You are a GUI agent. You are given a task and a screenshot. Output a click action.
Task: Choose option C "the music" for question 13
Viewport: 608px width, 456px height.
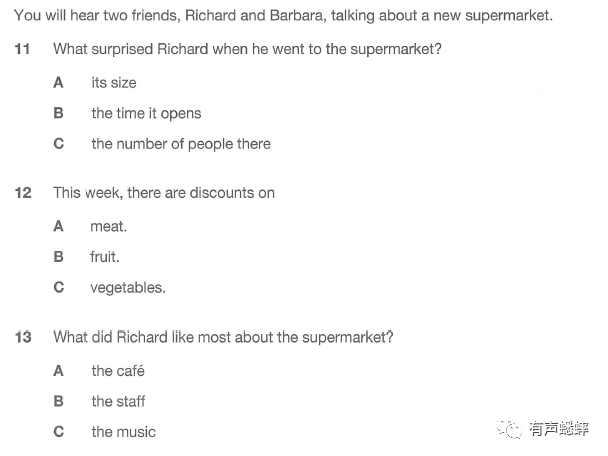pos(124,432)
